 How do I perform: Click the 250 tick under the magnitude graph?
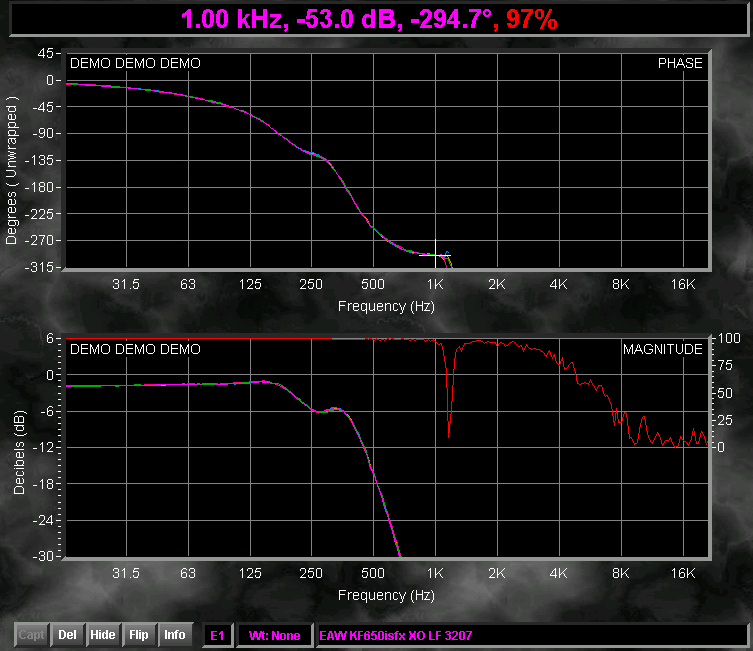(x=311, y=573)
